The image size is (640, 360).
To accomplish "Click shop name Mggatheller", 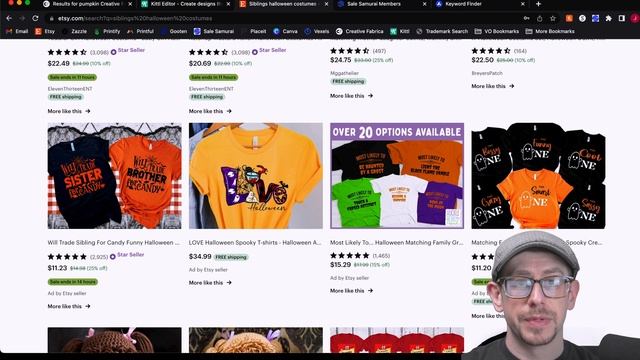I will coord(344,73).
